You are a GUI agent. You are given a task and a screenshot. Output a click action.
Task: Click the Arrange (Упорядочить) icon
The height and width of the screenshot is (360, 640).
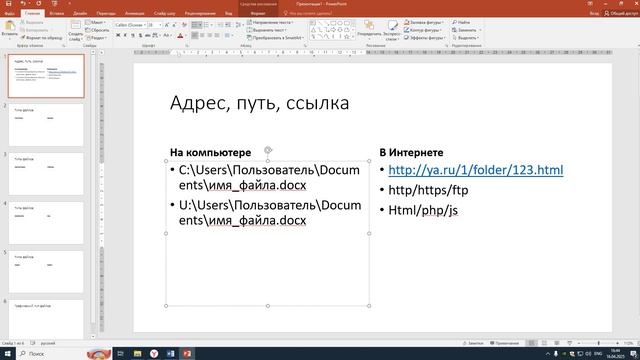click(x=369, y=26)
